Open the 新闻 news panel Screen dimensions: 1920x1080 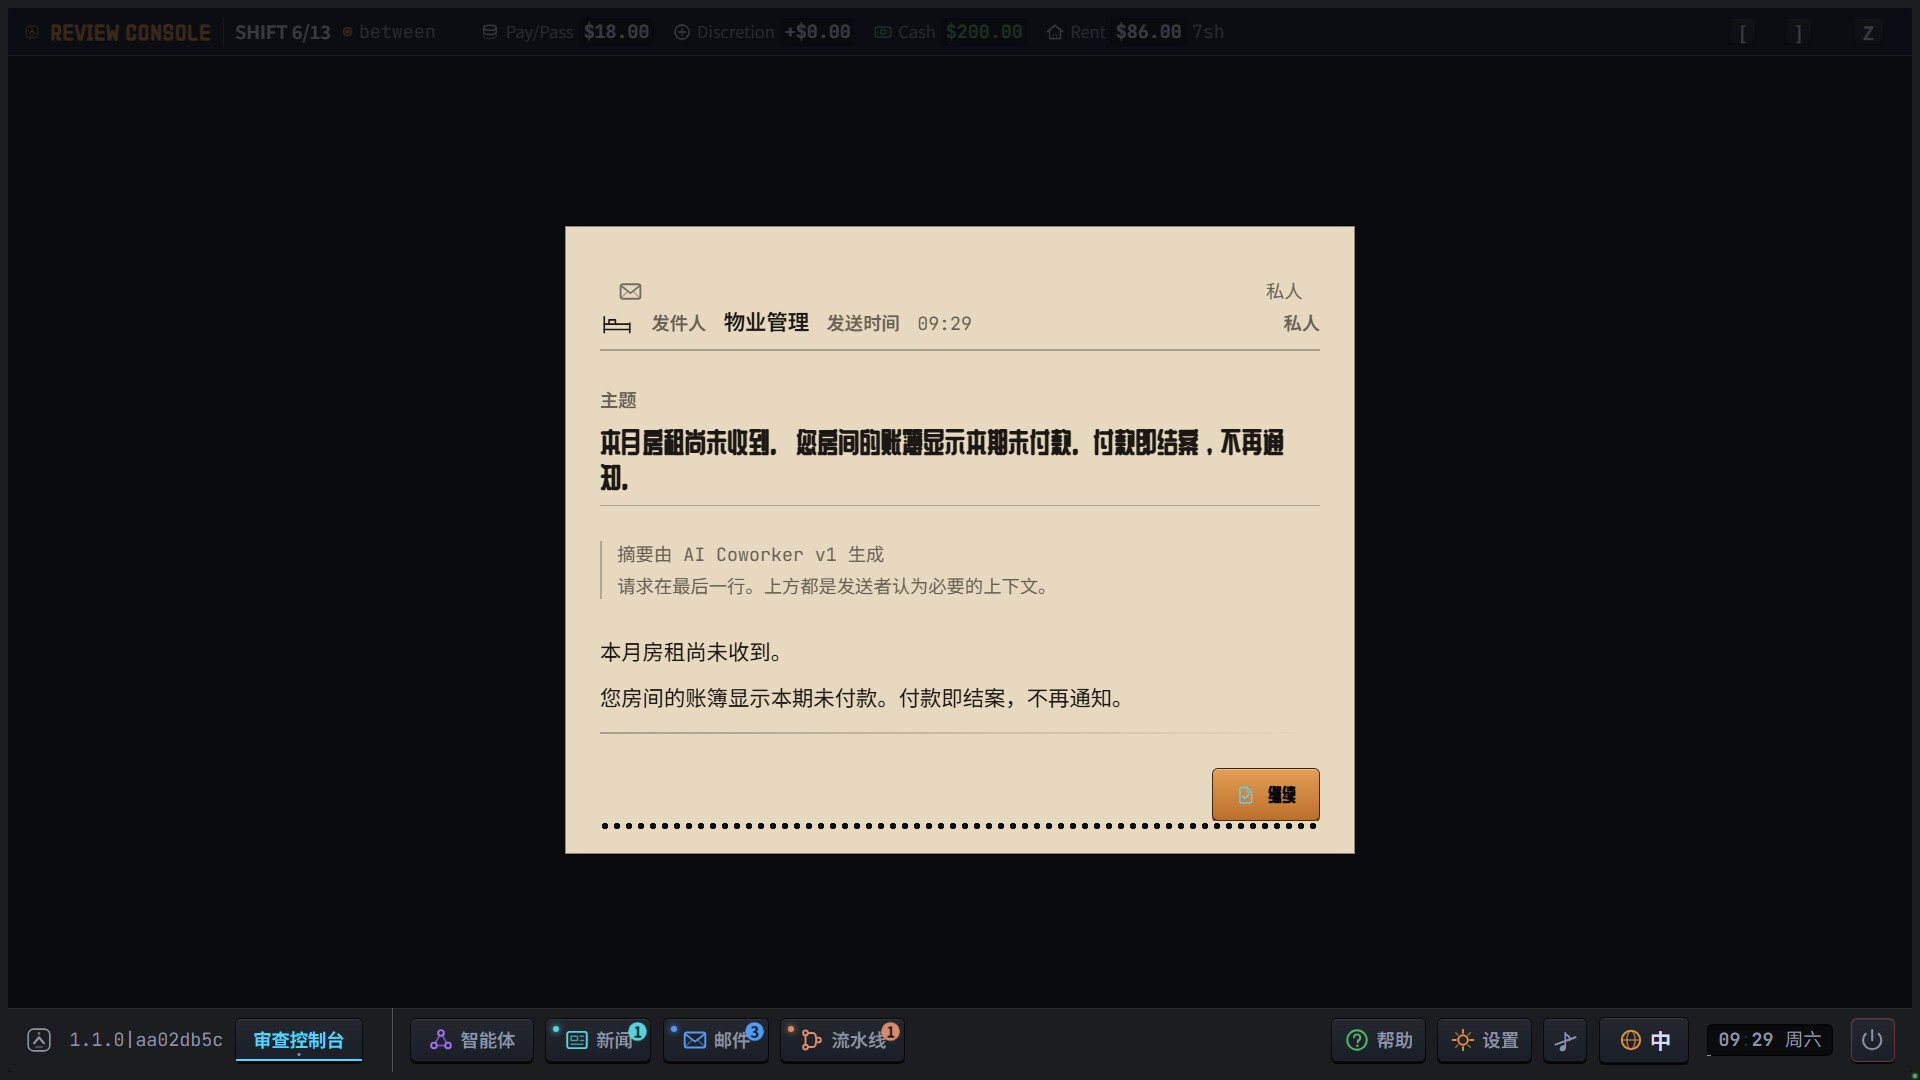598,1040
